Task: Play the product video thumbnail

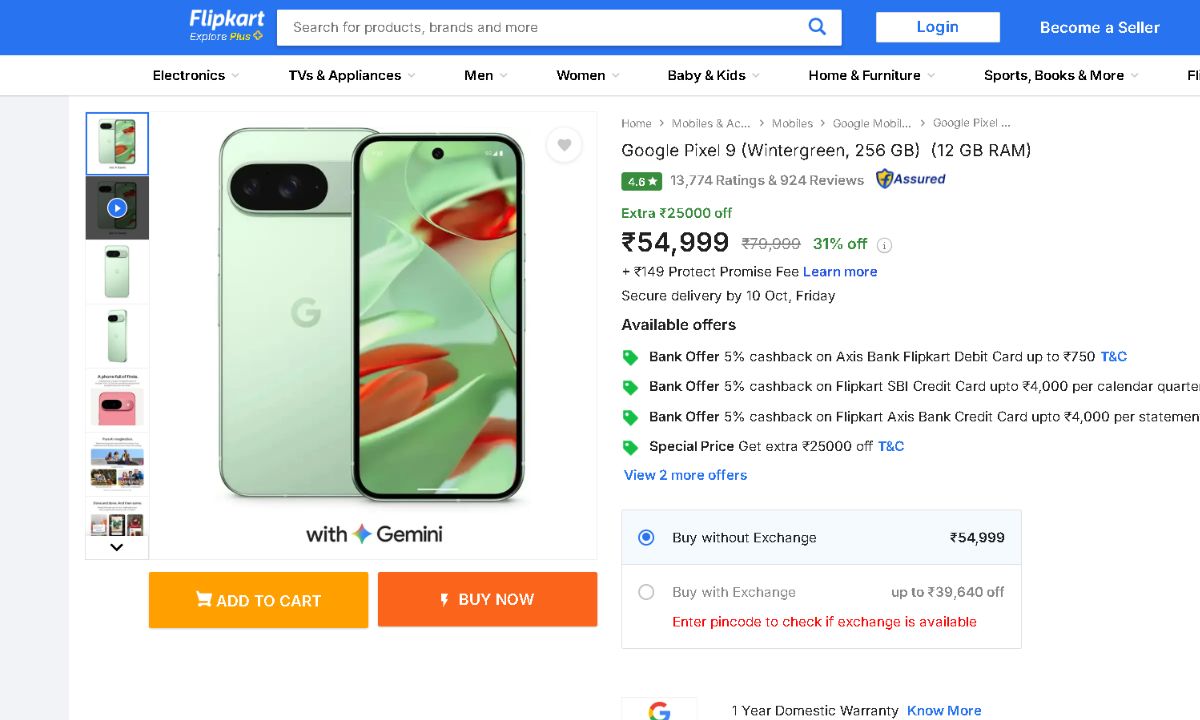Action: click(117, 208)
